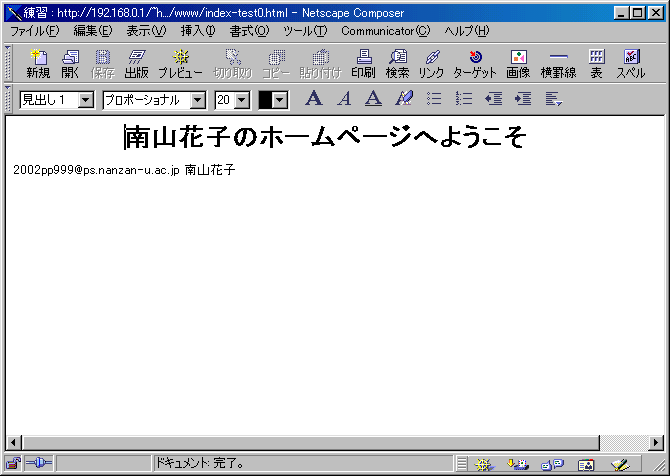Image resolution: width=670 pixels, height=476 pixels.
Task: Open the font color dropdown arrow
Action: 279,100
